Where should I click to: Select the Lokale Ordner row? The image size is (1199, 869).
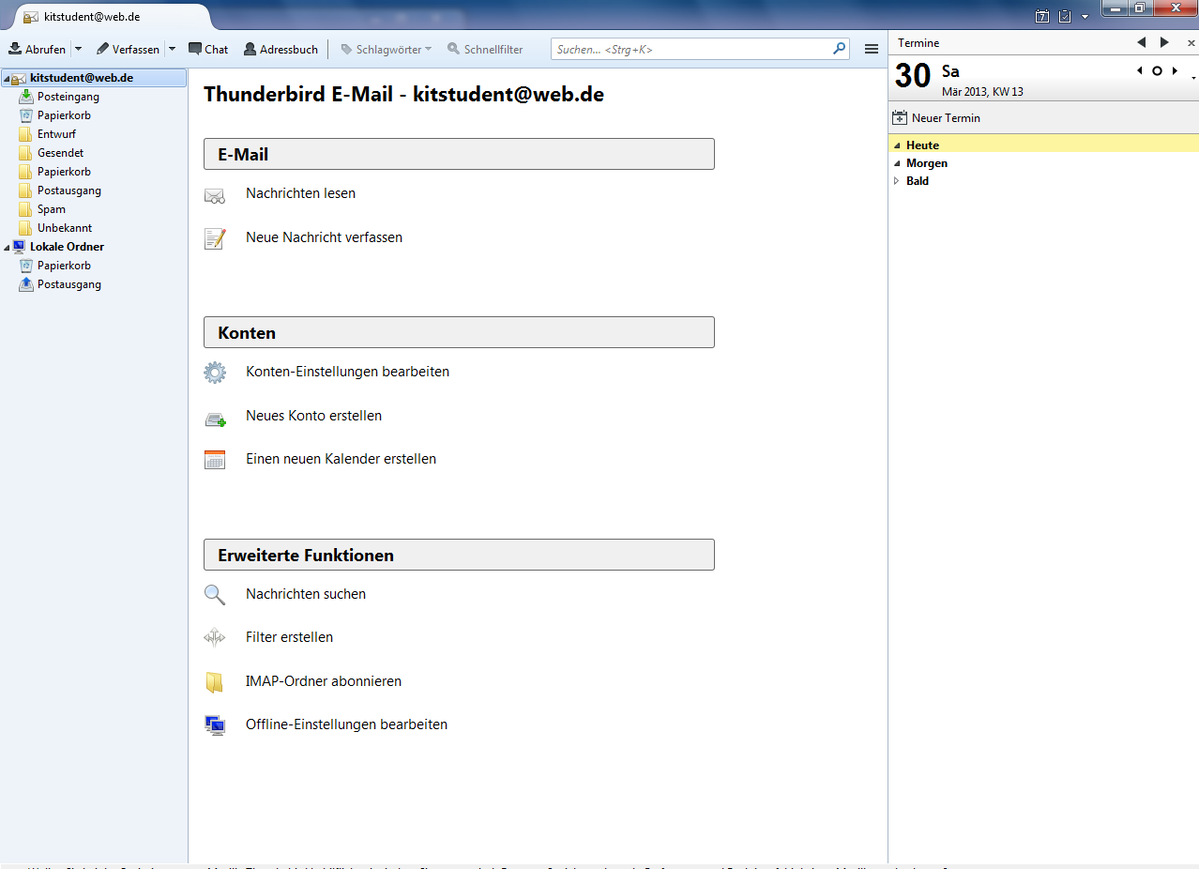(x=67, y=246)
